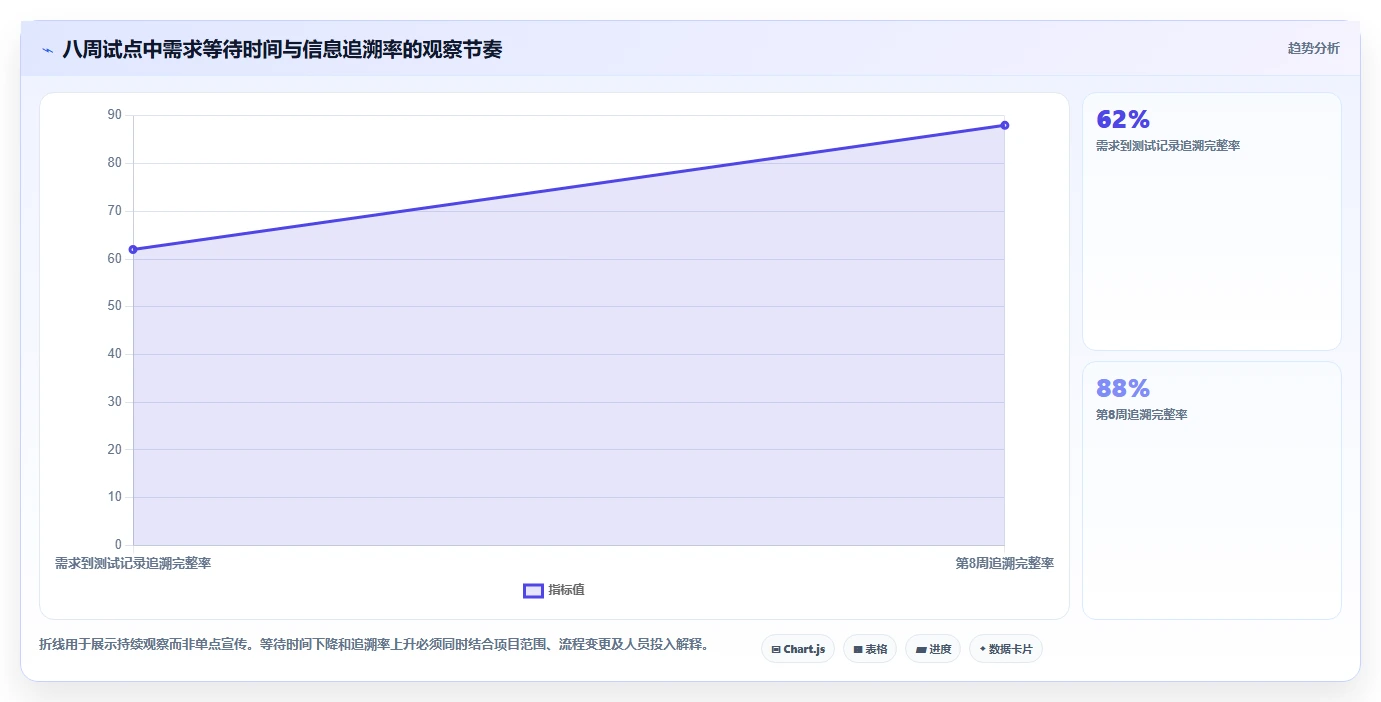This screenshot has width=1381, height=702.
Task: Click the chart data point at 88
Action: click(1004, 125)
